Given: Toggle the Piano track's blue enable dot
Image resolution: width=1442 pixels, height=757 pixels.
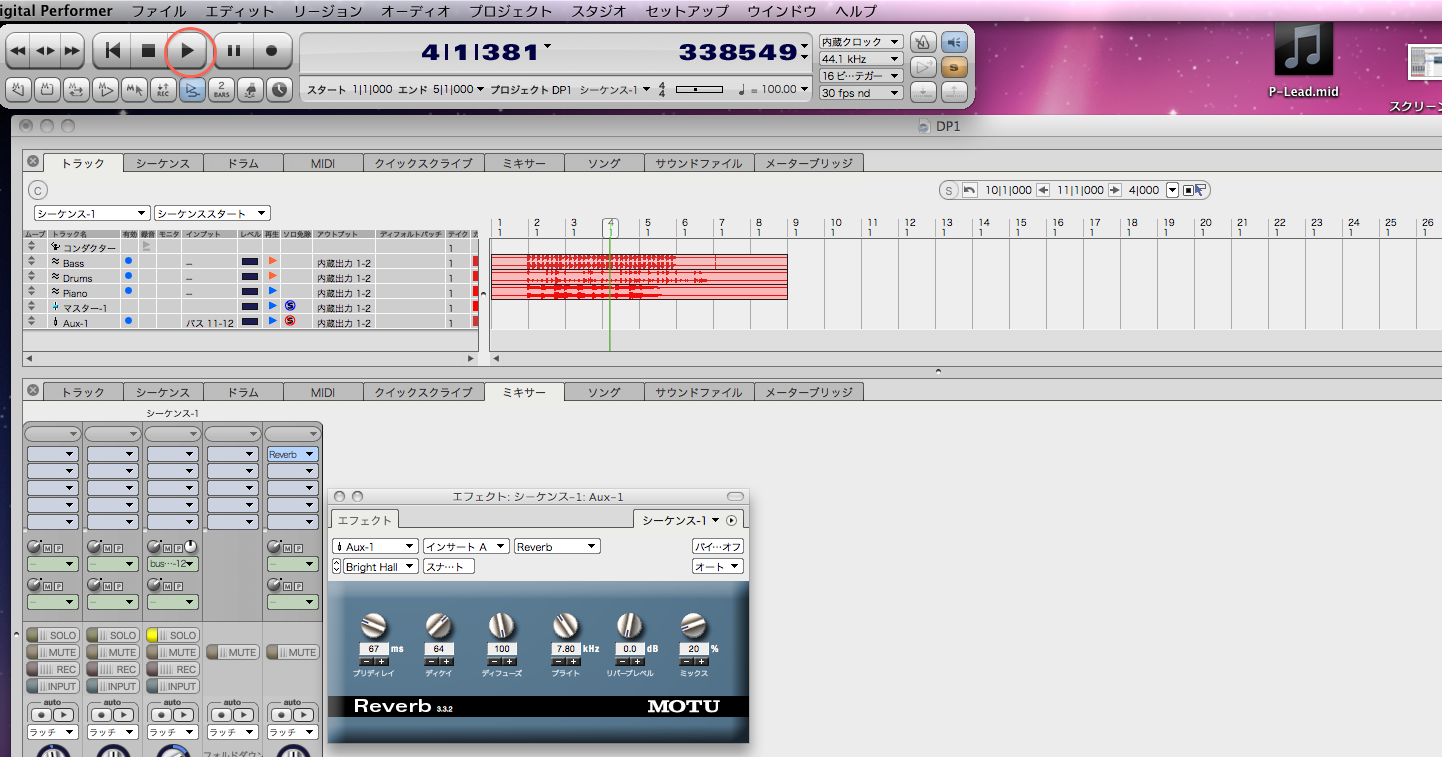Looking at the screenshot, I should point(128,292).
